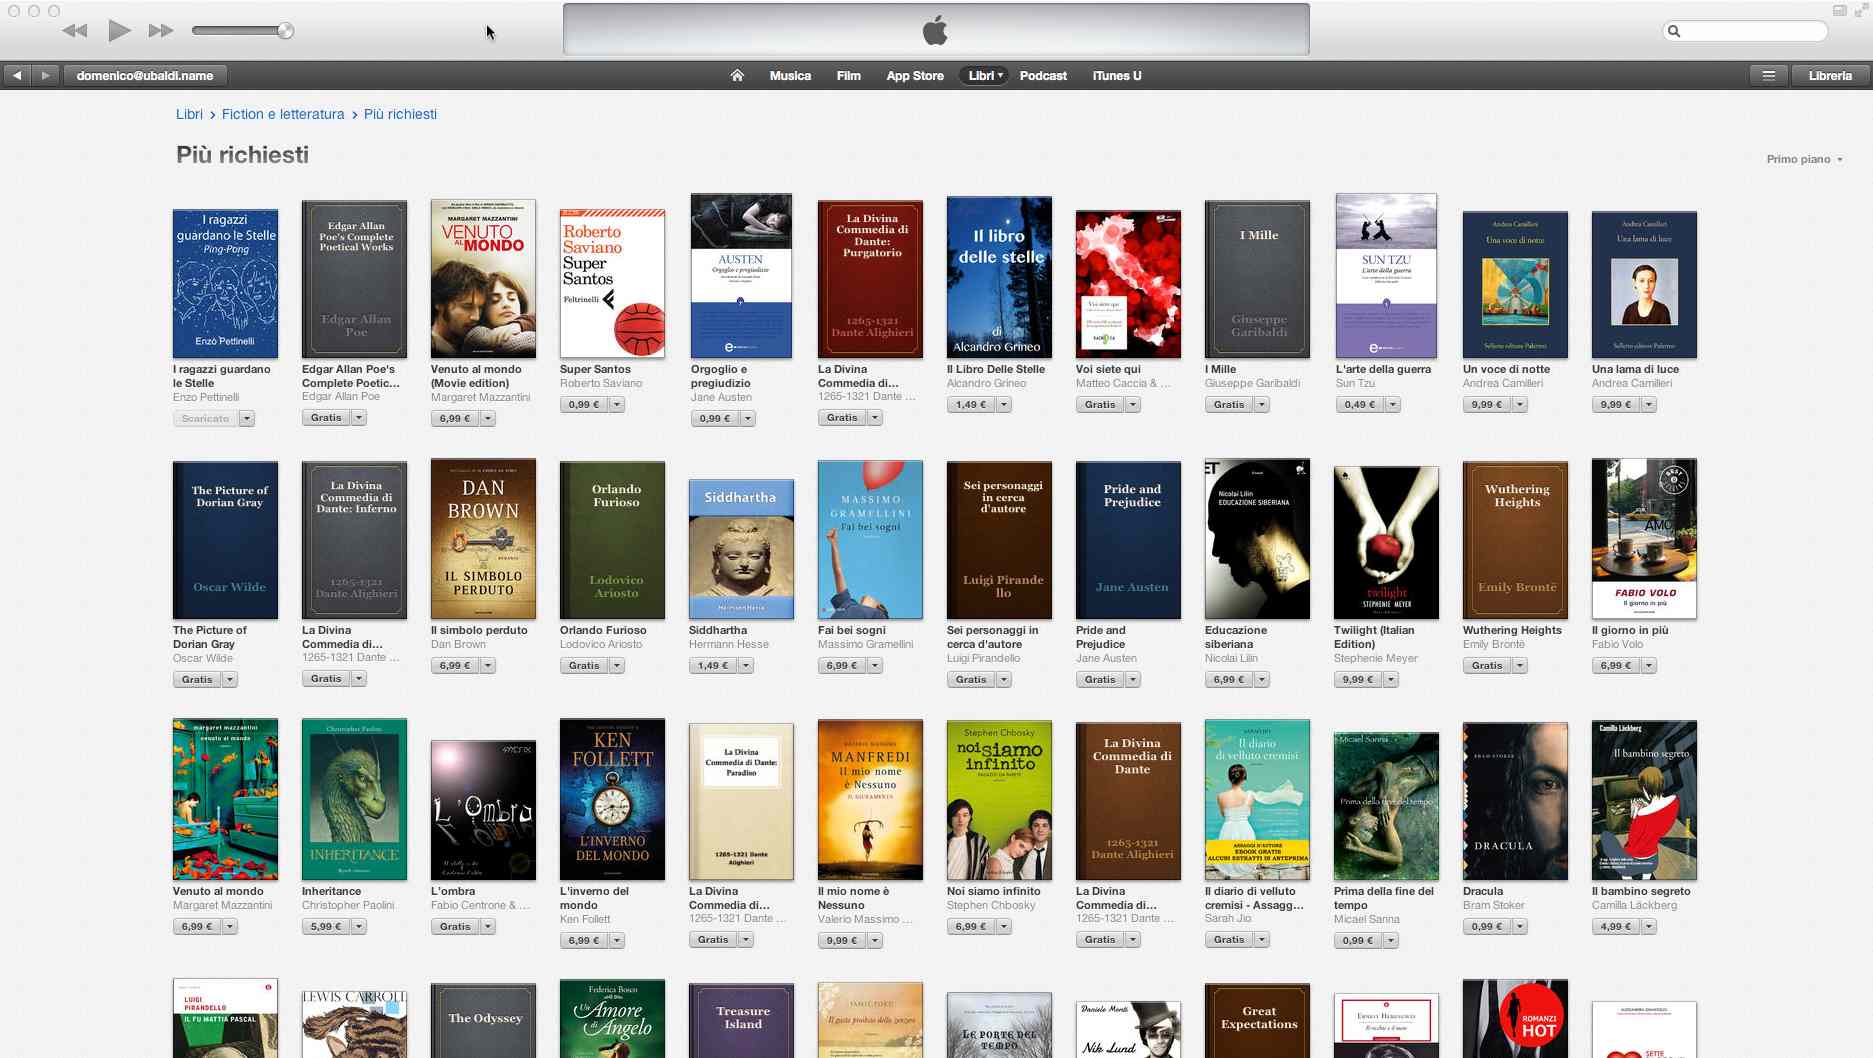Open I ragazzi guardano le Stelle cover
This screenshot has width=1873, height=1058.
tap(225, 283)
